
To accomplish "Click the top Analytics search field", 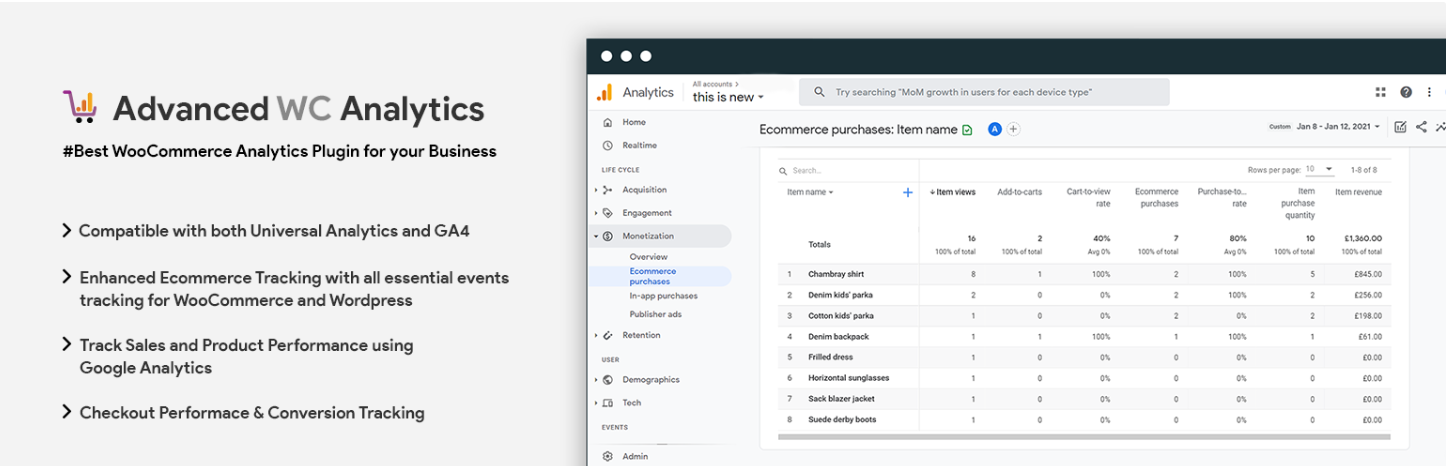I will coord(984,92).
